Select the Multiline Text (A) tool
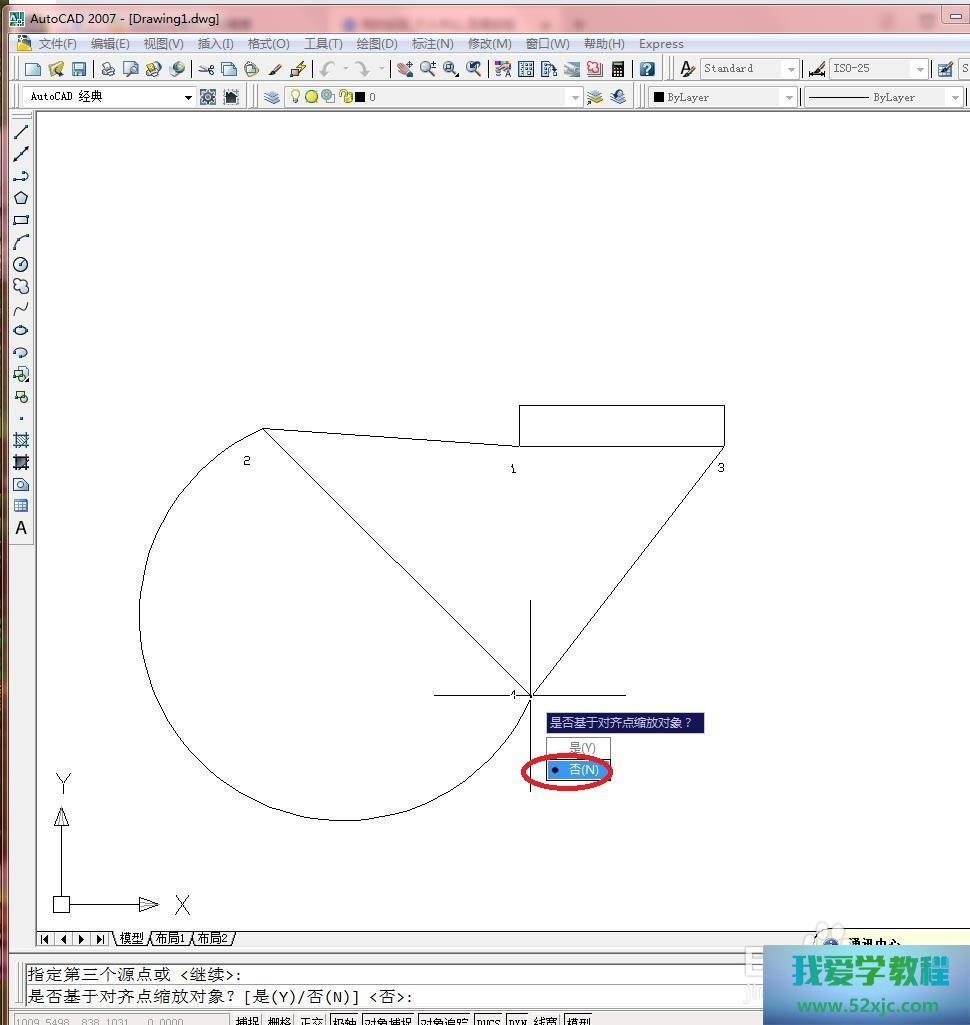The height and width of the screenshot is (1025, 970). tap(21, 528)
